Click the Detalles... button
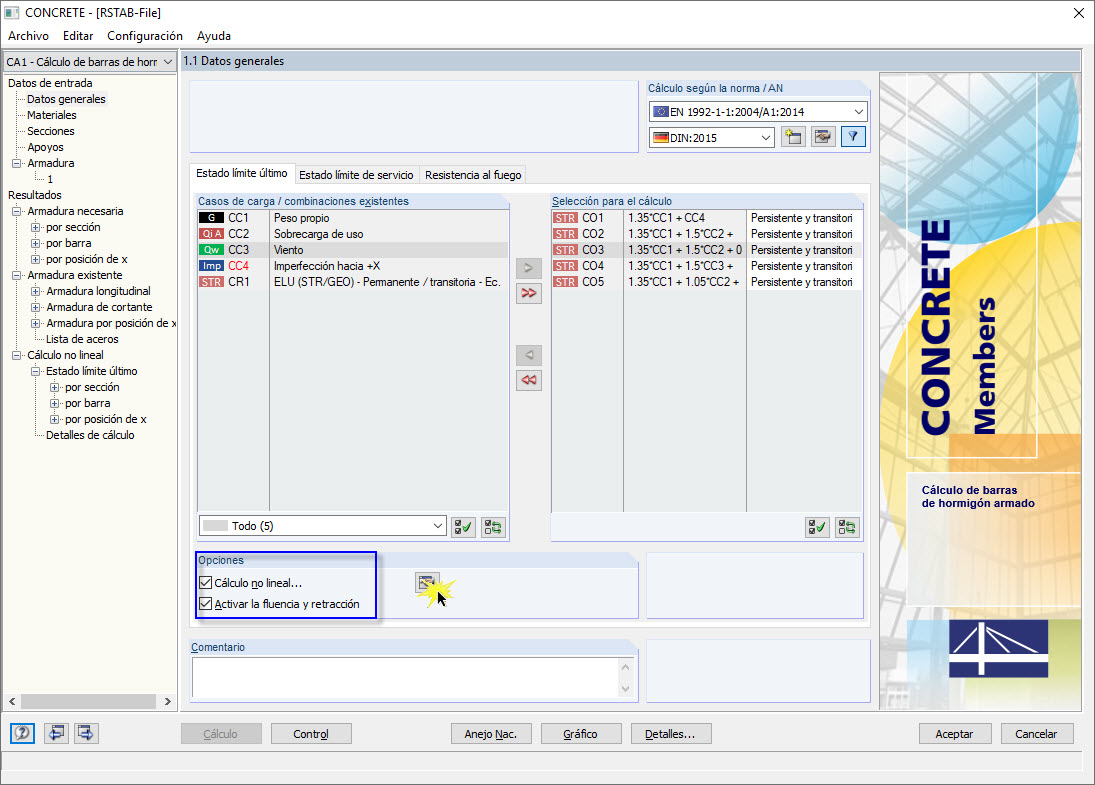Viewport: 1095px width, 785px height. (x=670, y=734)
